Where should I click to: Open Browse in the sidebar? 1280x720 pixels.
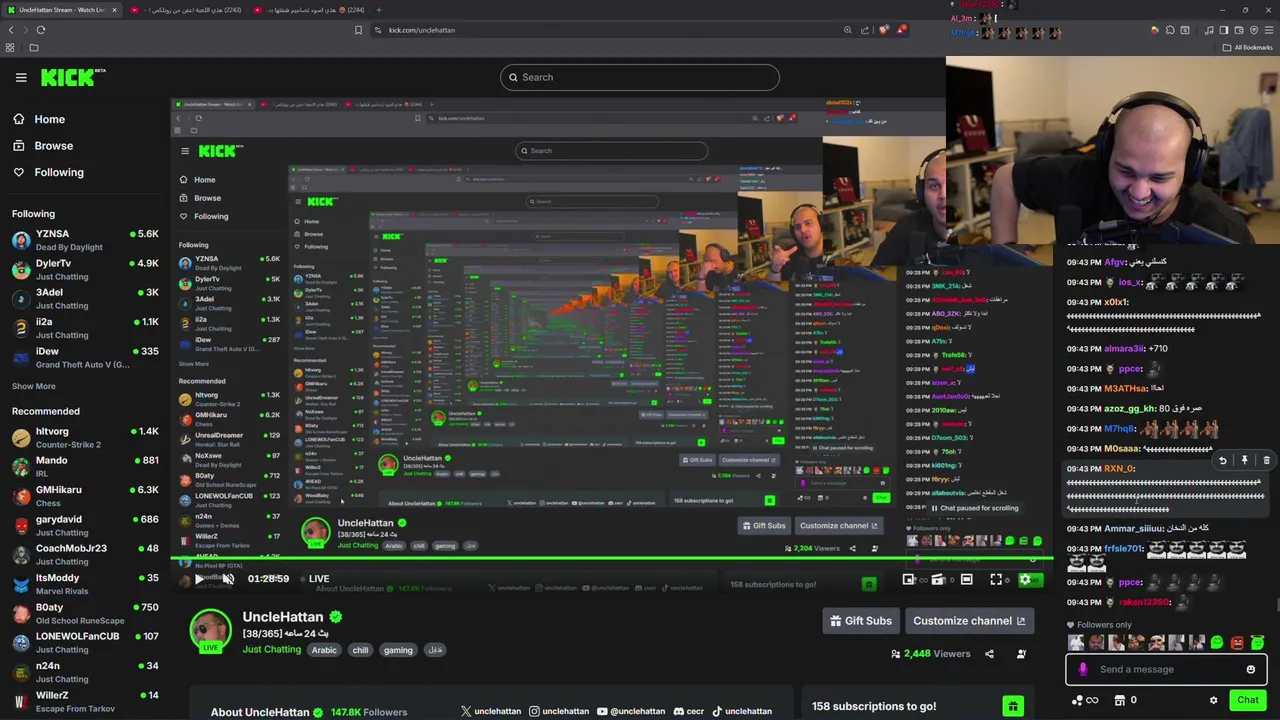(x=44, y=146)
